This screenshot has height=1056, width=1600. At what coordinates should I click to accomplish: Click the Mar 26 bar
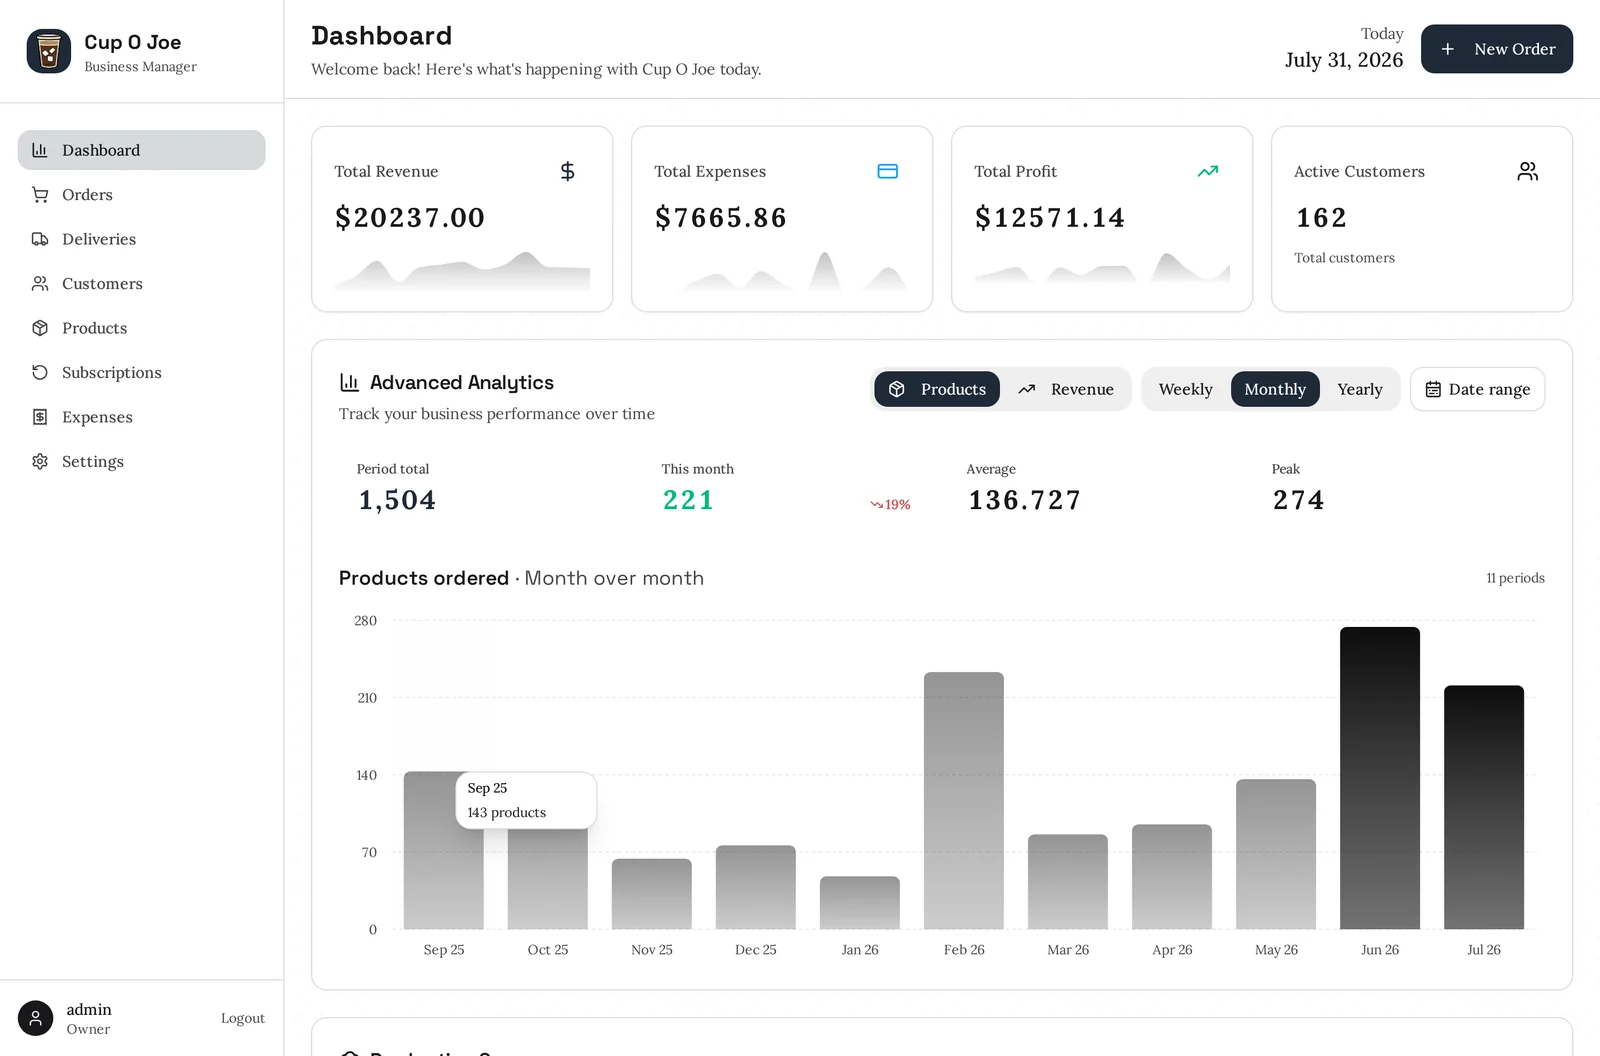(x=1068, y=882)
